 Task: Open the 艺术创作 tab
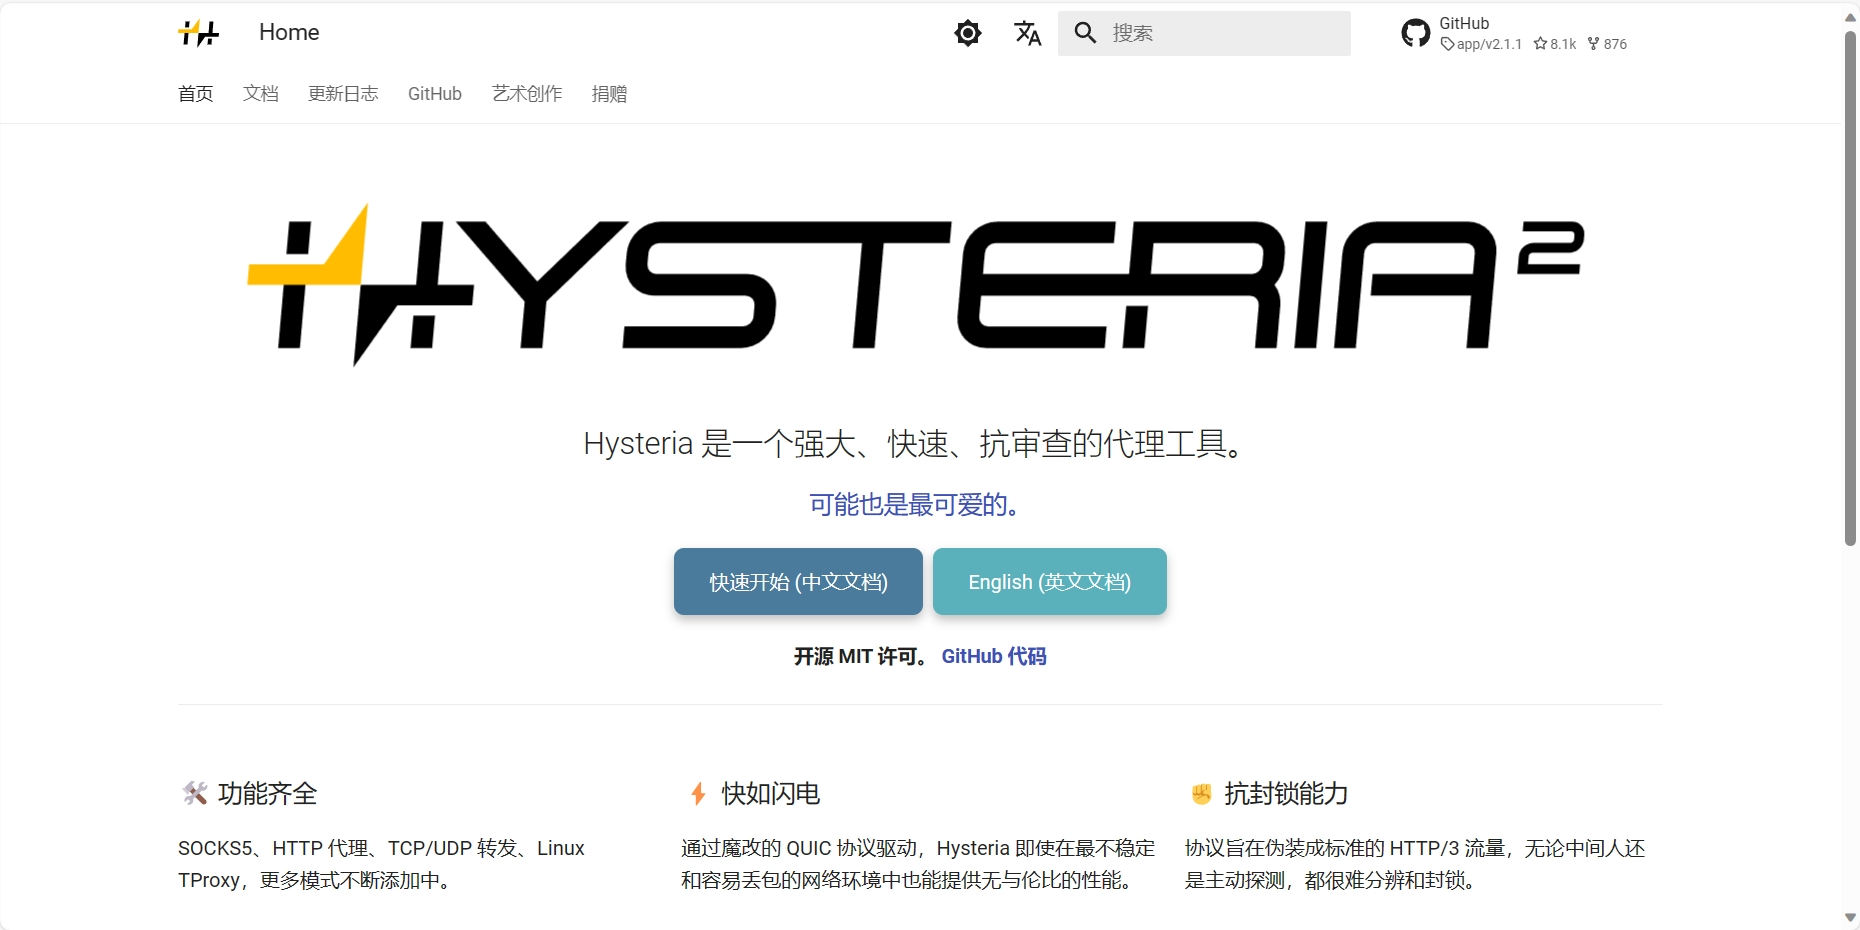[x=527, y=94]
